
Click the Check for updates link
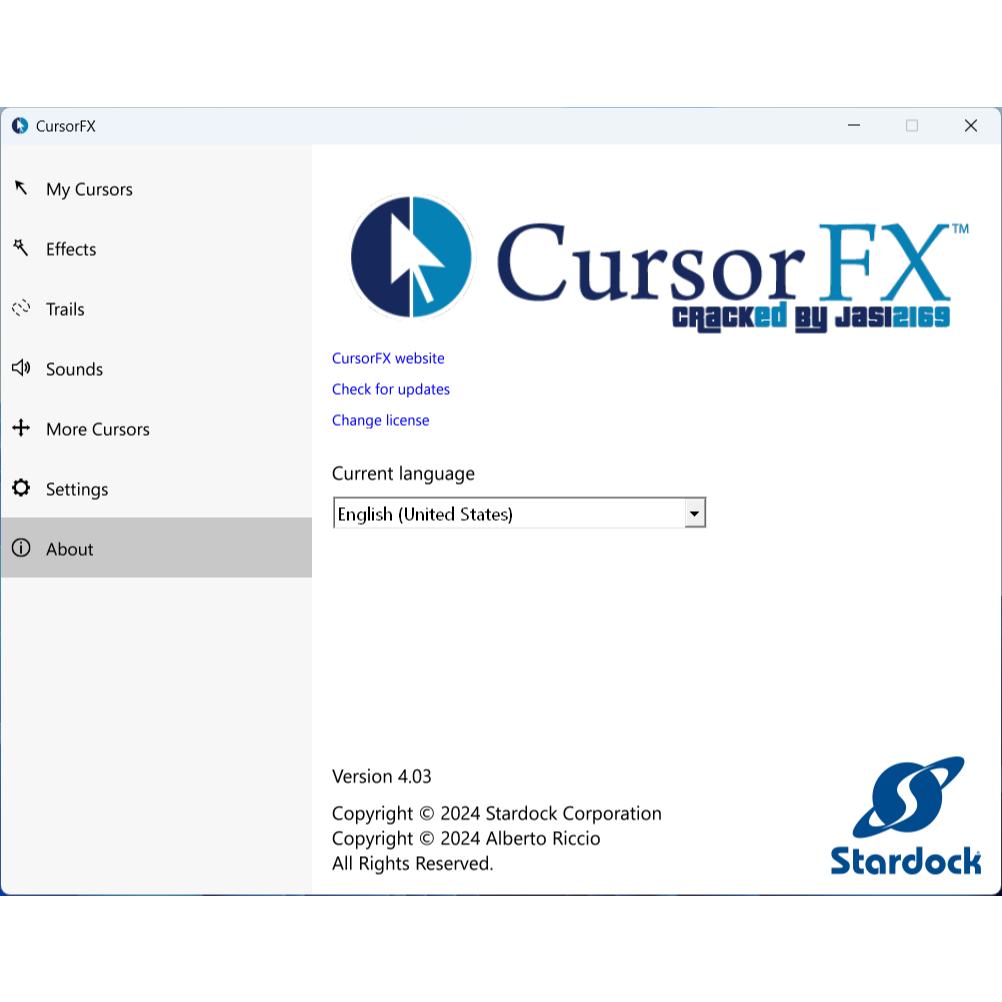tap(391, 389)
